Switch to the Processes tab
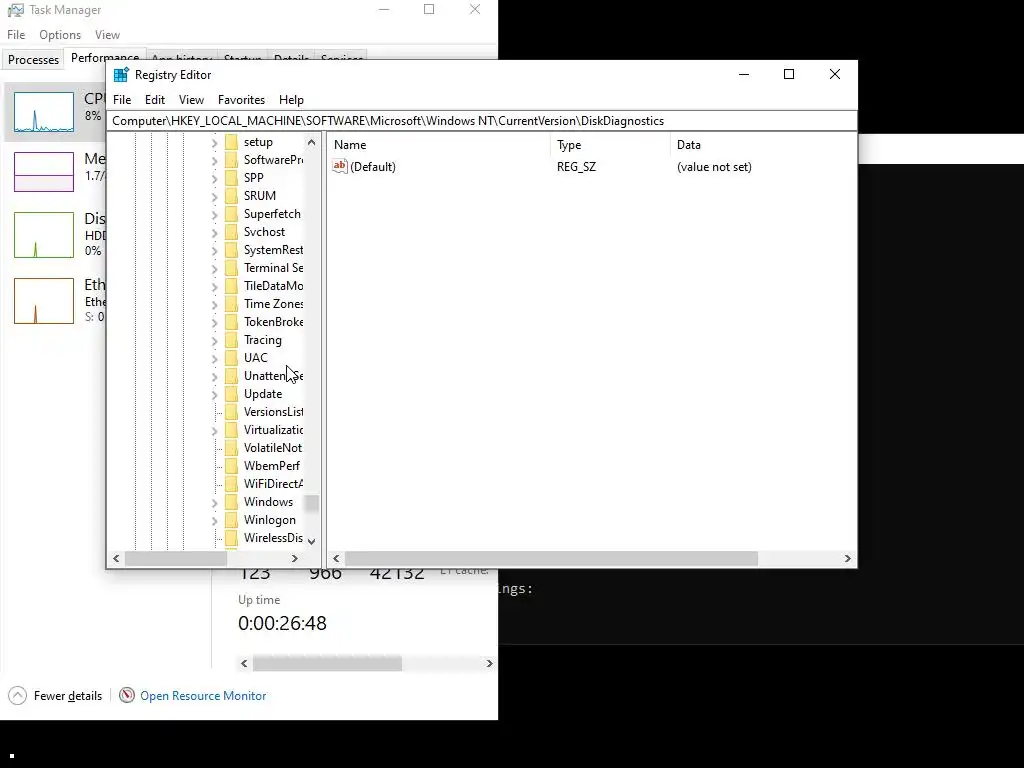1024x768 pixels. pos(33,59)
